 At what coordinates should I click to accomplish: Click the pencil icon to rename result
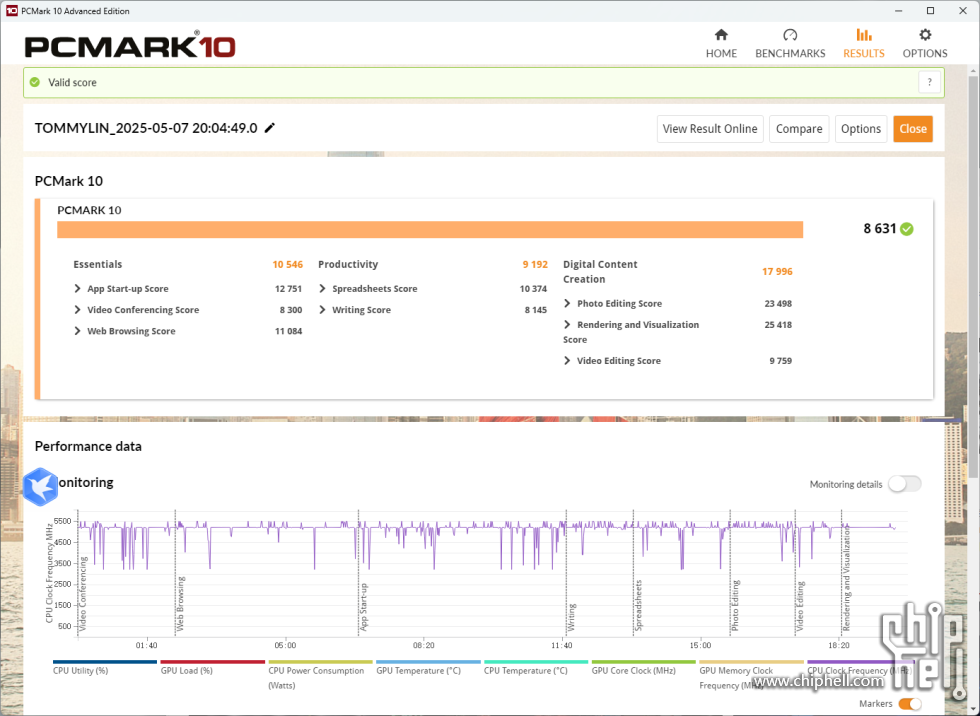tap(269, 128)
